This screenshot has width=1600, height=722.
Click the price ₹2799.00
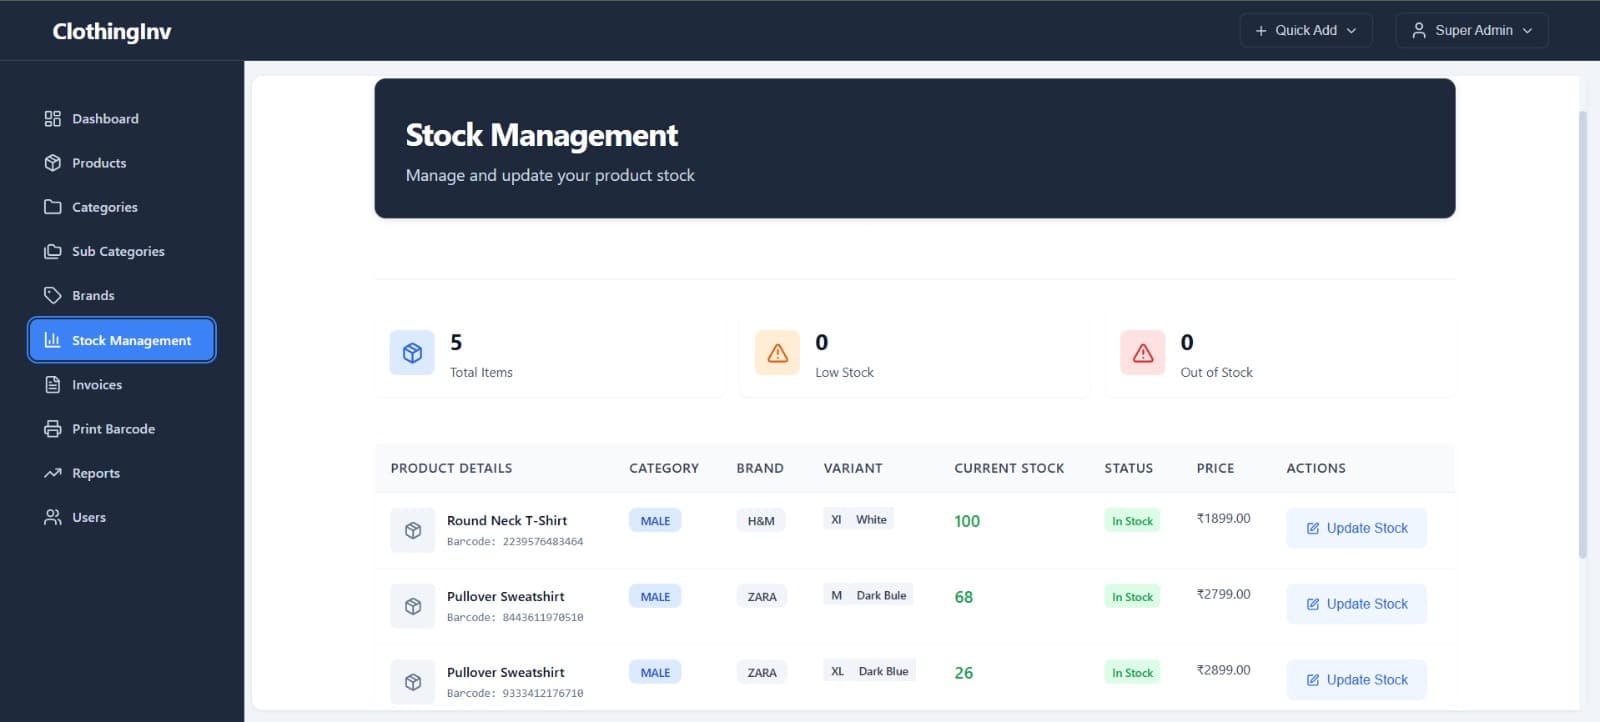pyautogui.click(x=1224, y=594)
